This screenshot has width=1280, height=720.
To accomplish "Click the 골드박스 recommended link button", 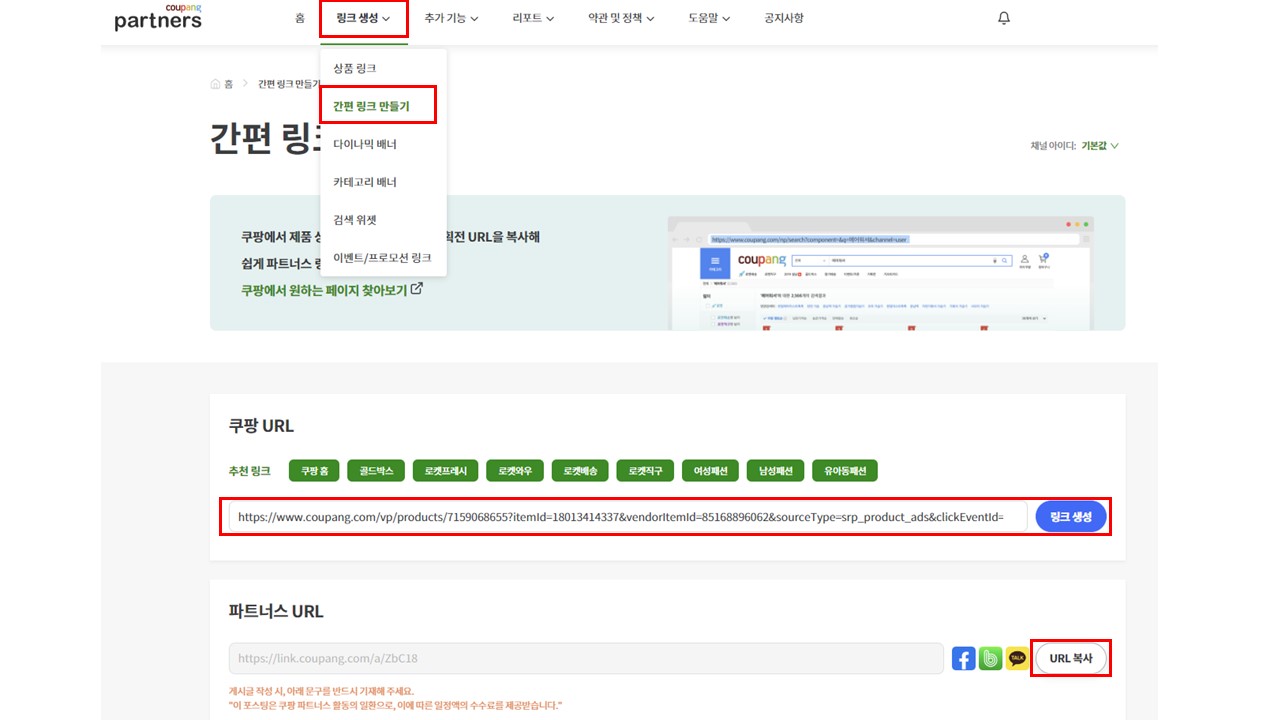I will 376,471.
